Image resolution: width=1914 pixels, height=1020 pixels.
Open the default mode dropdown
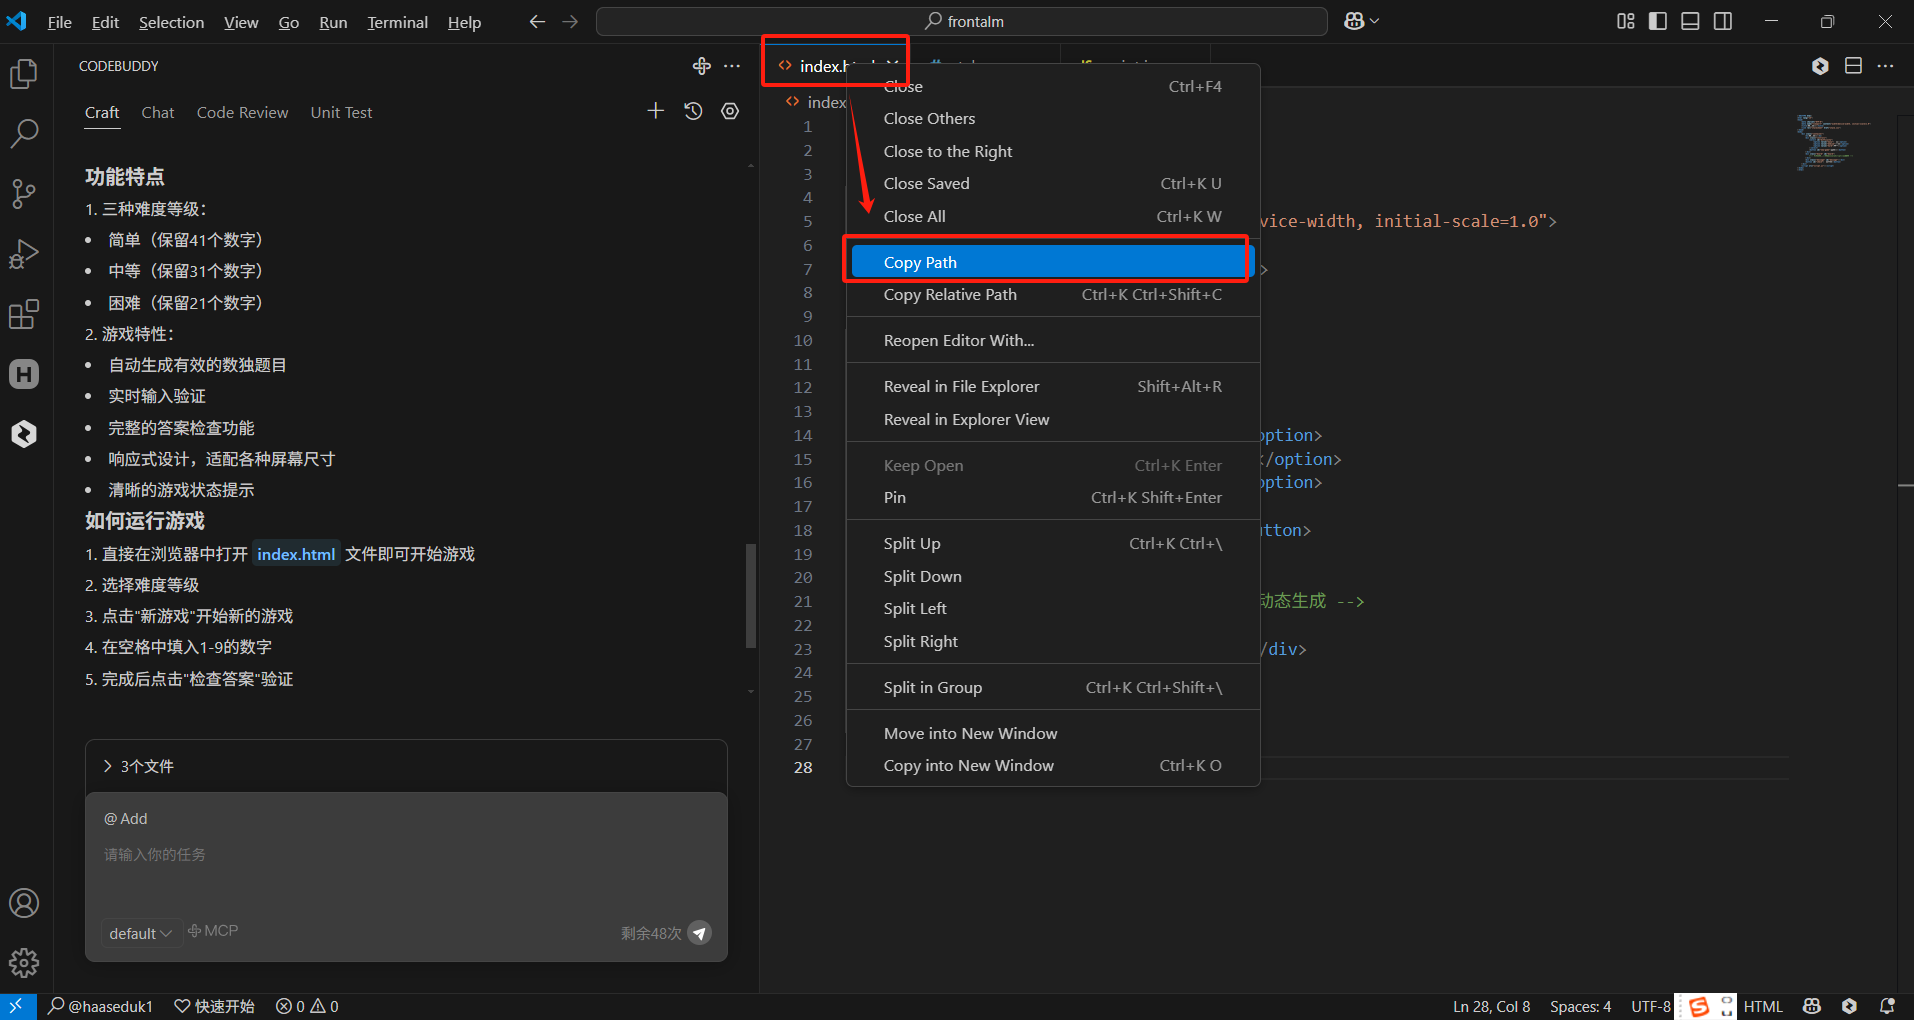(x=140, y=933)
